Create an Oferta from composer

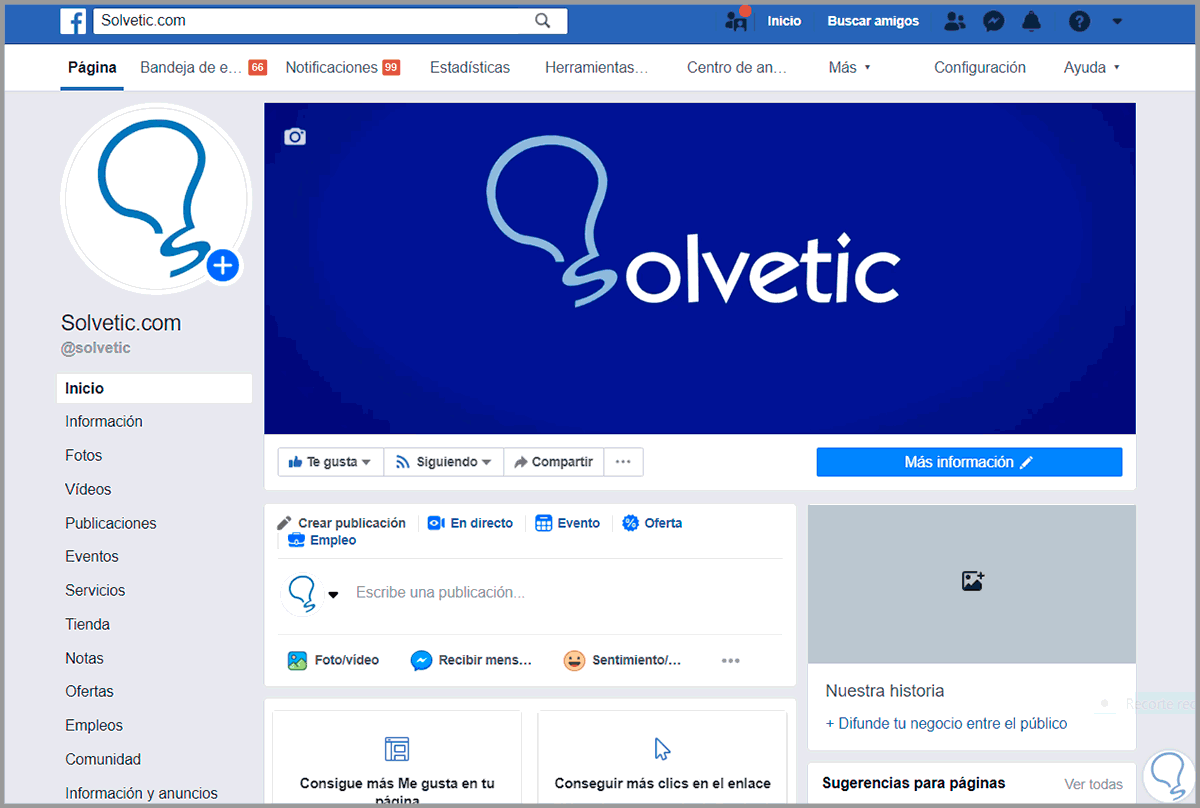click(652, 523)
